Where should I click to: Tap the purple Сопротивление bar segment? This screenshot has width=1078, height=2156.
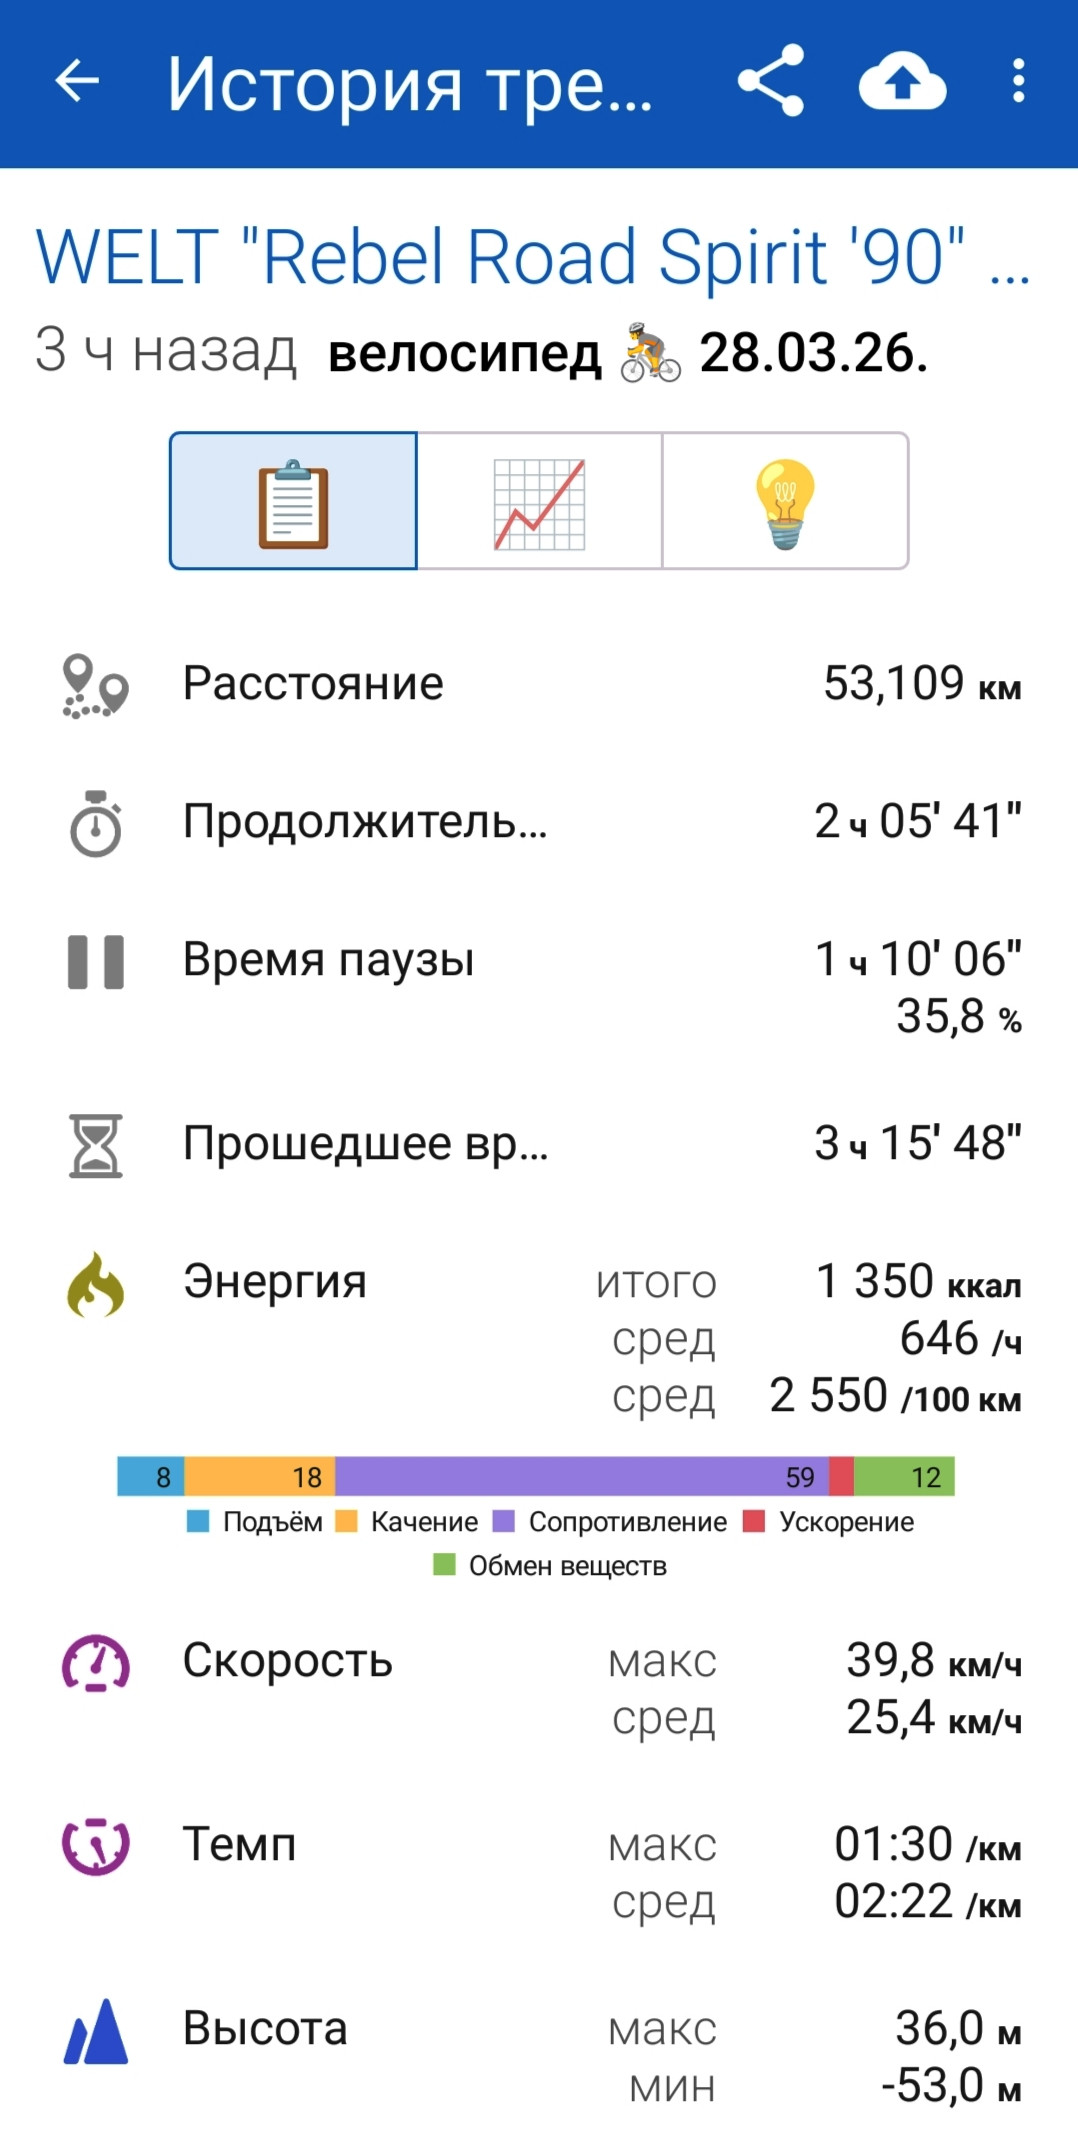point(582,1476)
